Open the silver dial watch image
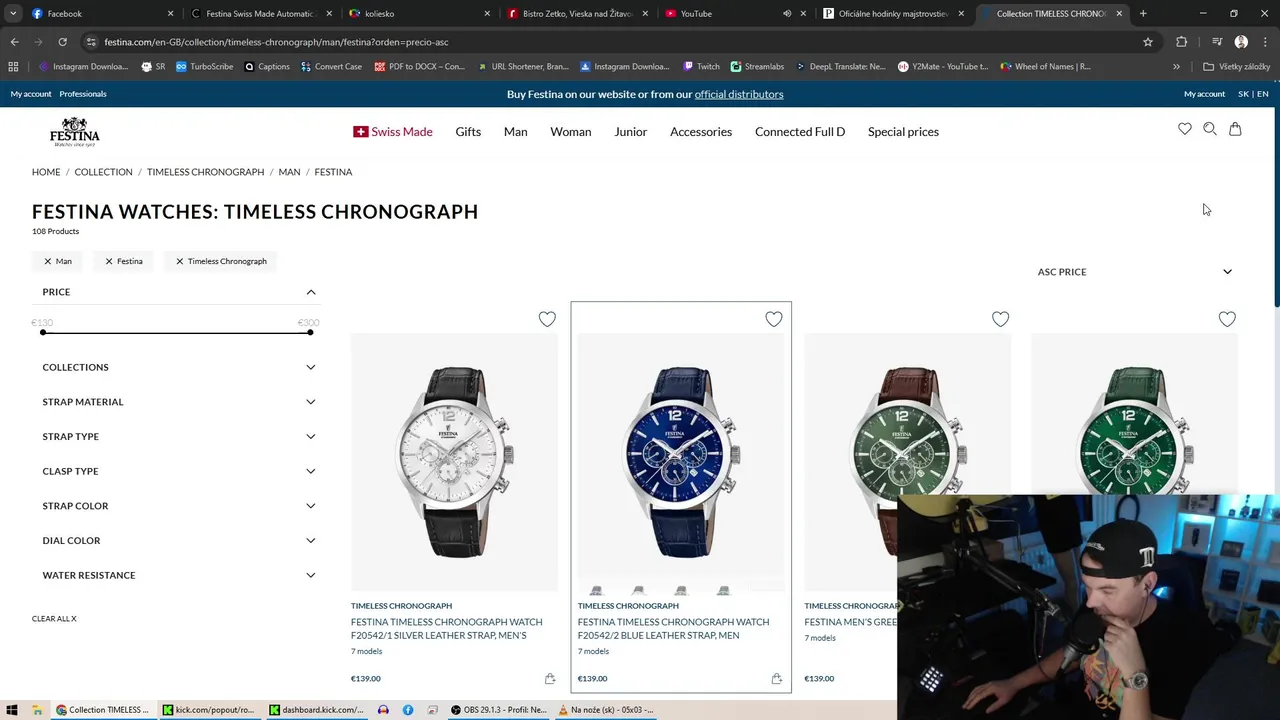The image size is (1280, 720). pyautogui.click(x=454, y=460)
